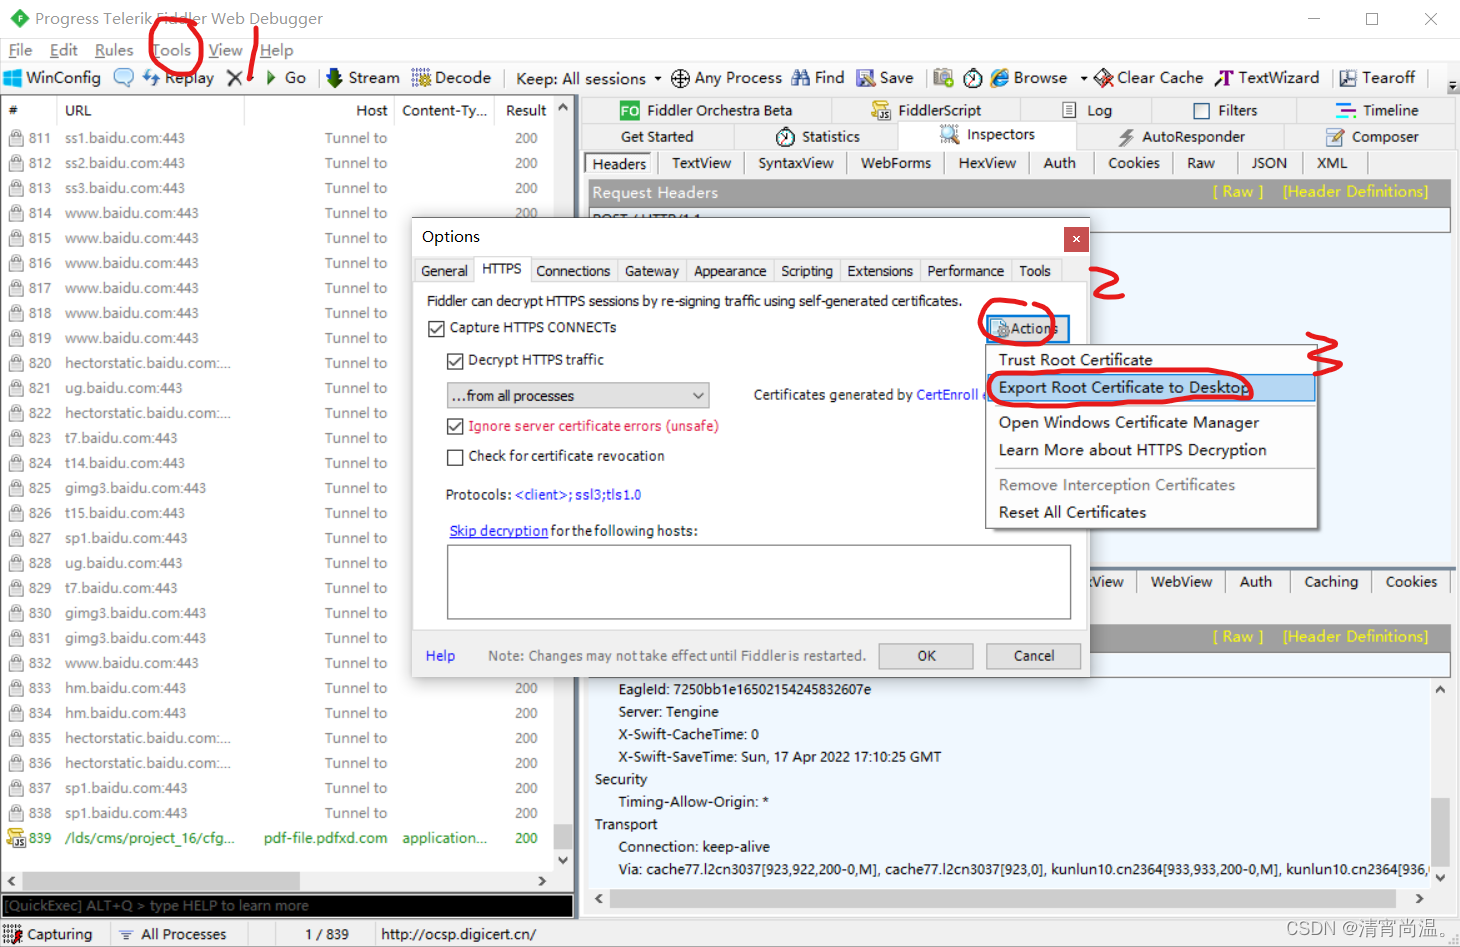Click the timer stopwatch icon
This screenshot has width=1460, height=947.
972,78
